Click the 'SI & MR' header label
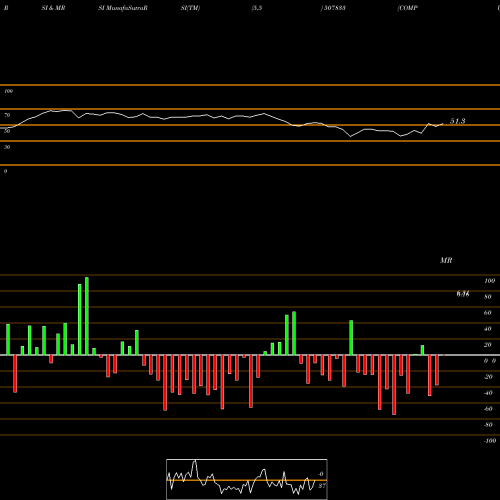Image resolution: width=500 pixels, height=500 pixels. pyautogui.click(x=53, y=8)
